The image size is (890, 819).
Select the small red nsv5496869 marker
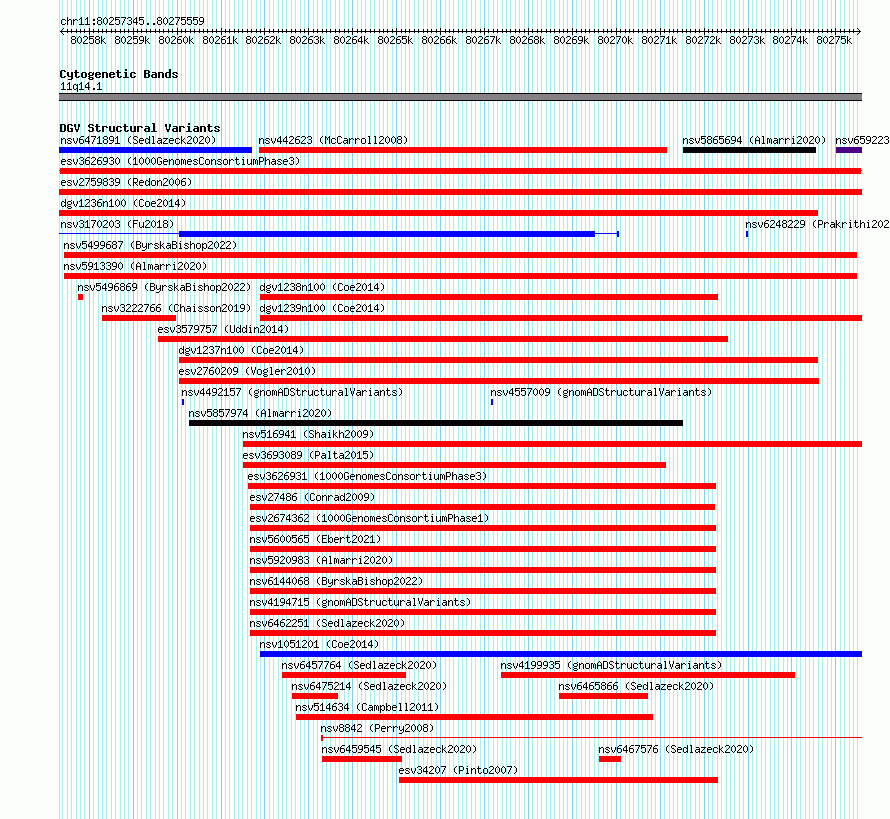(81, 297)
